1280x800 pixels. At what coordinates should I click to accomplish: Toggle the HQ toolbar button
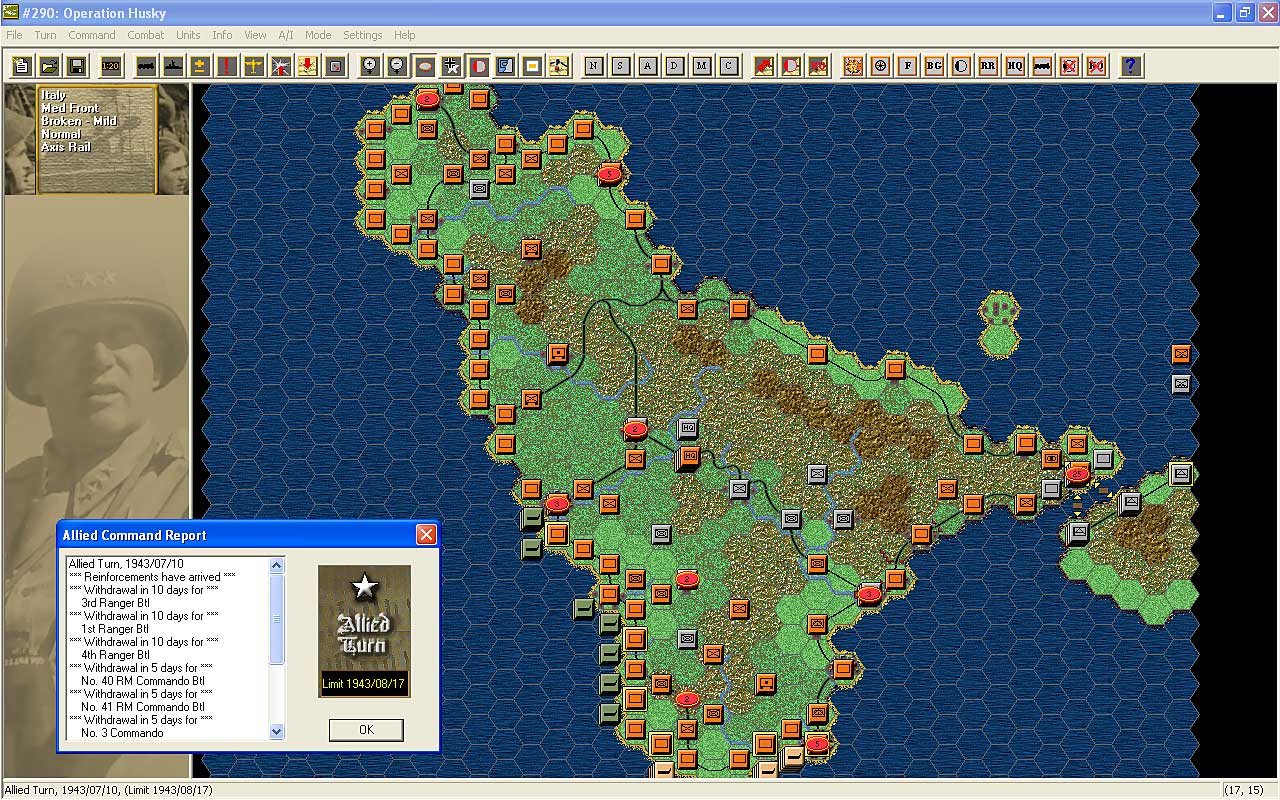point(1015,66)
